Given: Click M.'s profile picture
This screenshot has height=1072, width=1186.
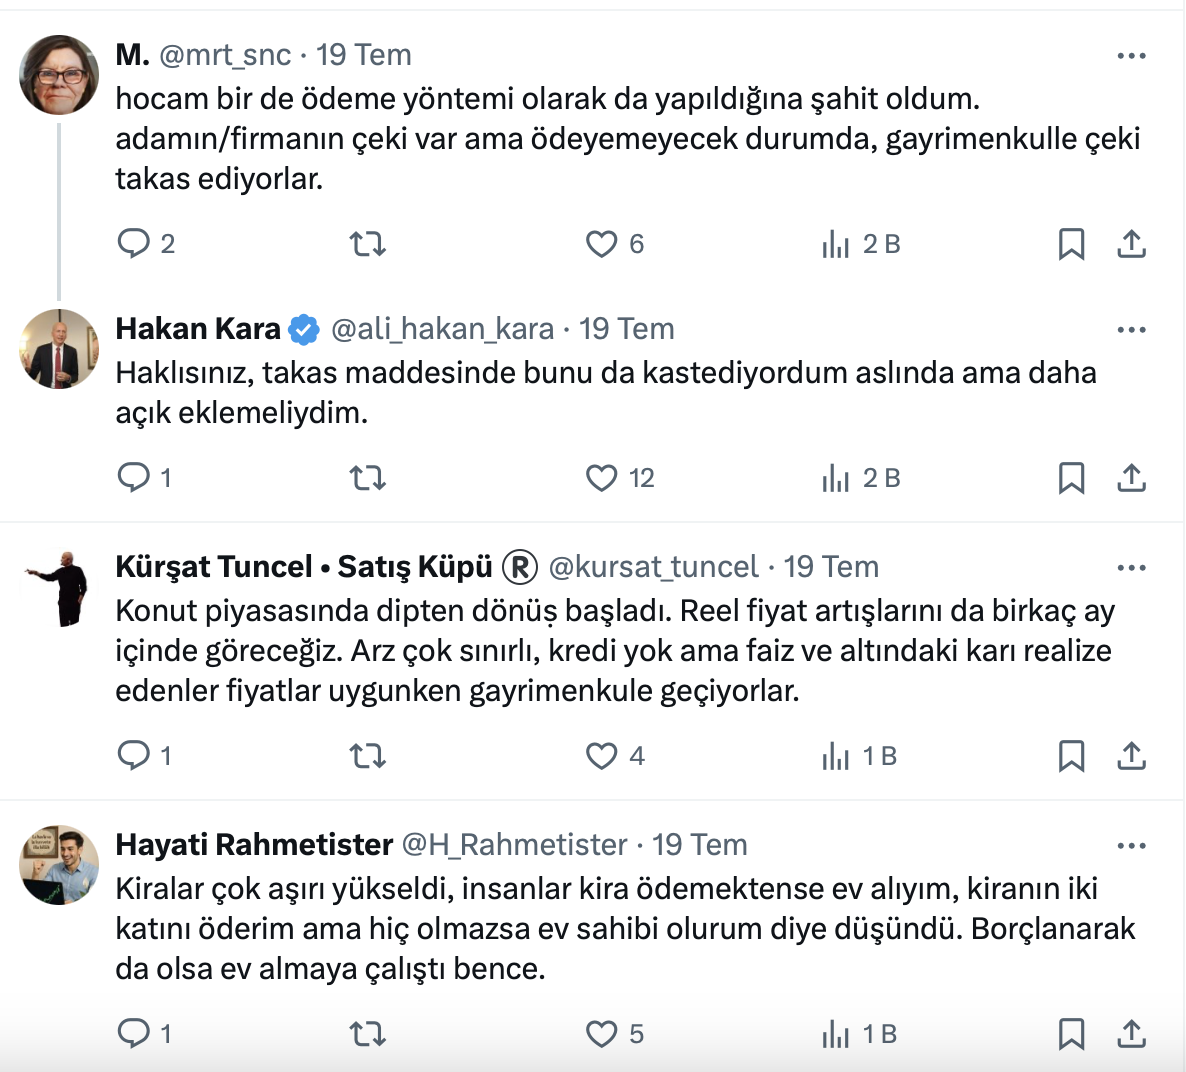Looking at the screenshot, I should click(x=60, y=75).
